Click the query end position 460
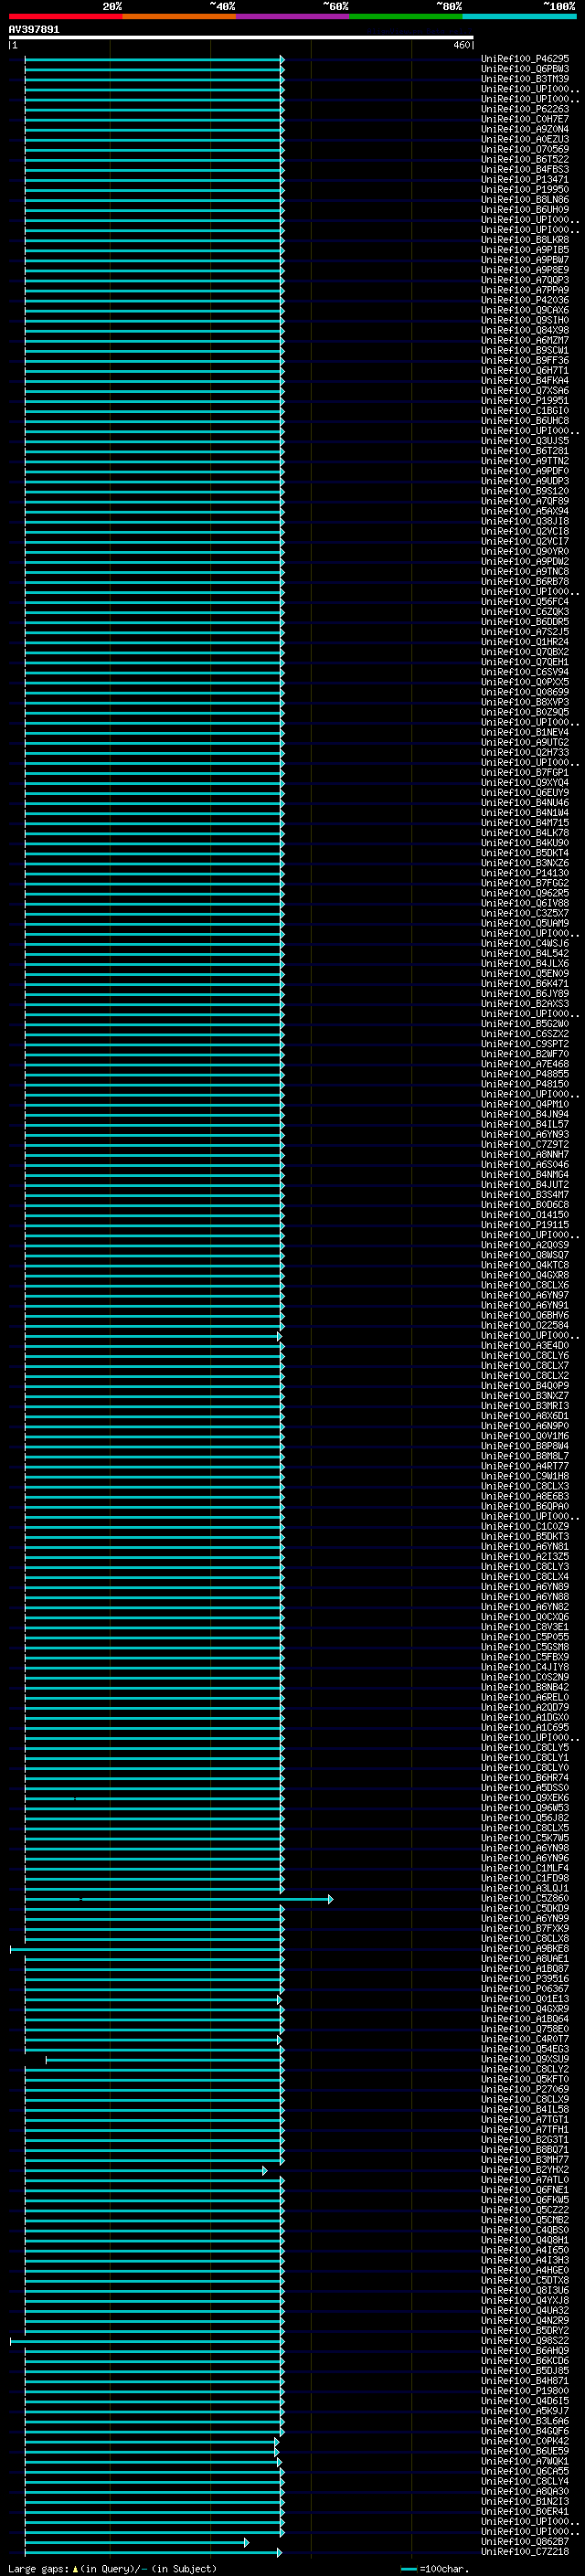Image resolution: width=585 pixels, height=2576 pixels. coord(462,45)
